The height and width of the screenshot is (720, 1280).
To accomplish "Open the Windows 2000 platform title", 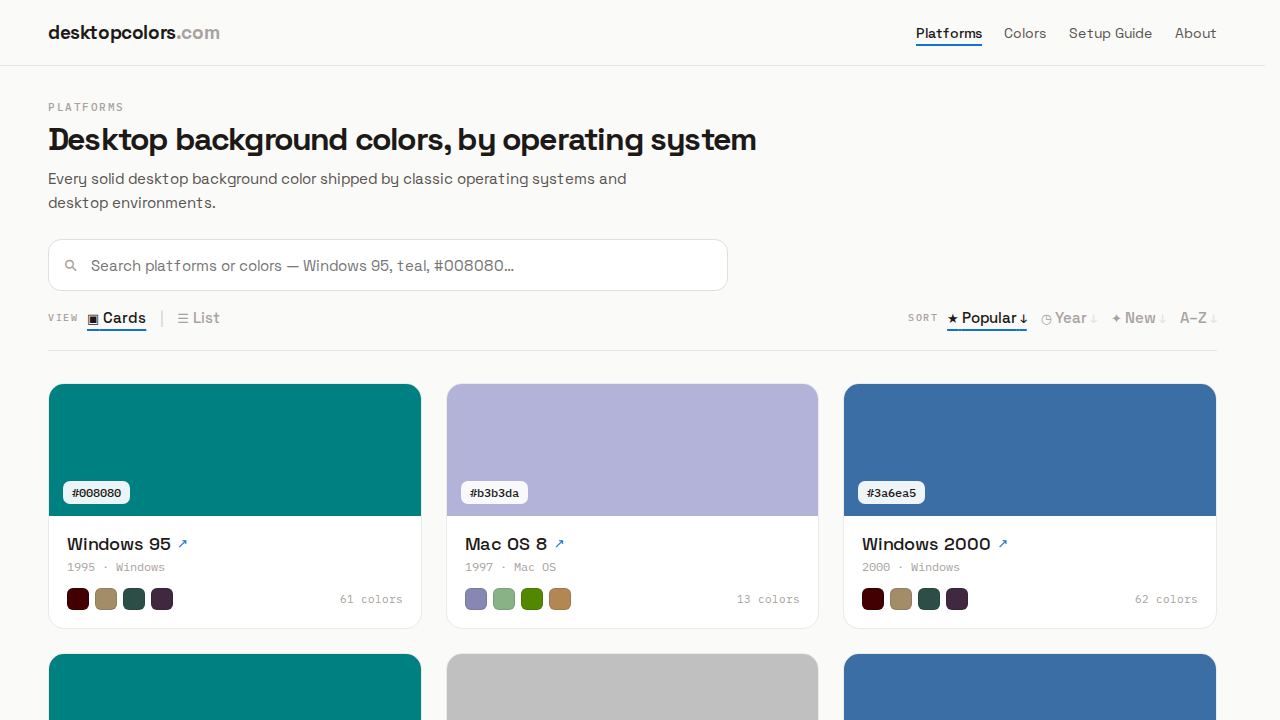I will click(926, 544).
